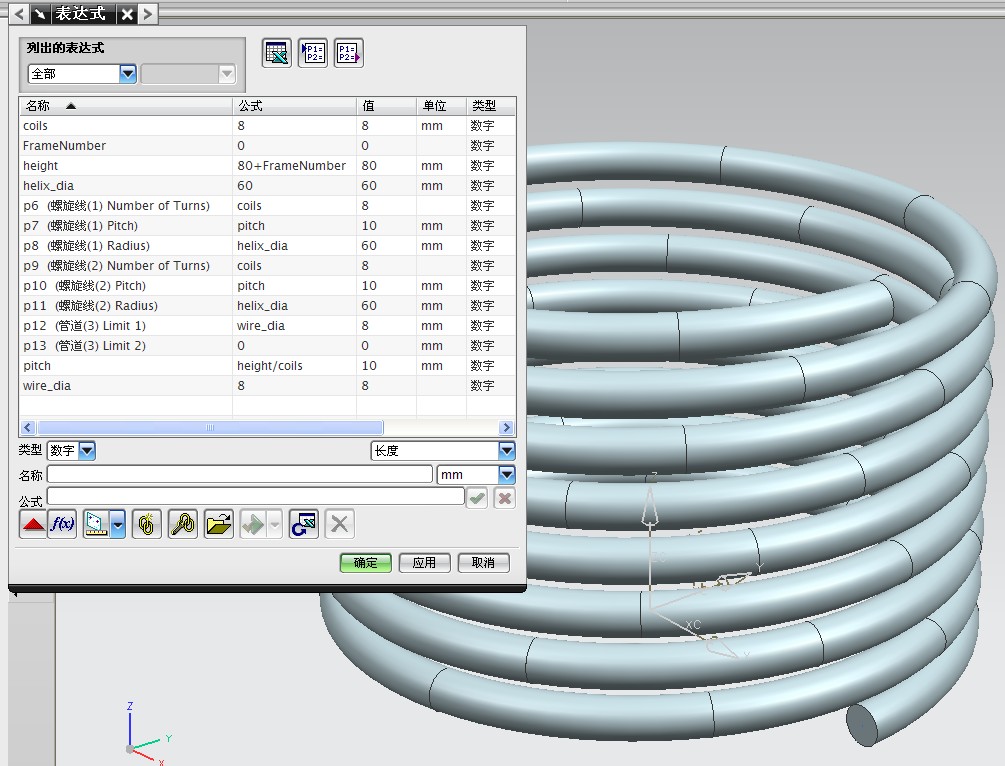
Task: Expand the measure tool dropdown arrow
Action: pyautogui.click(x=118, y=524)
